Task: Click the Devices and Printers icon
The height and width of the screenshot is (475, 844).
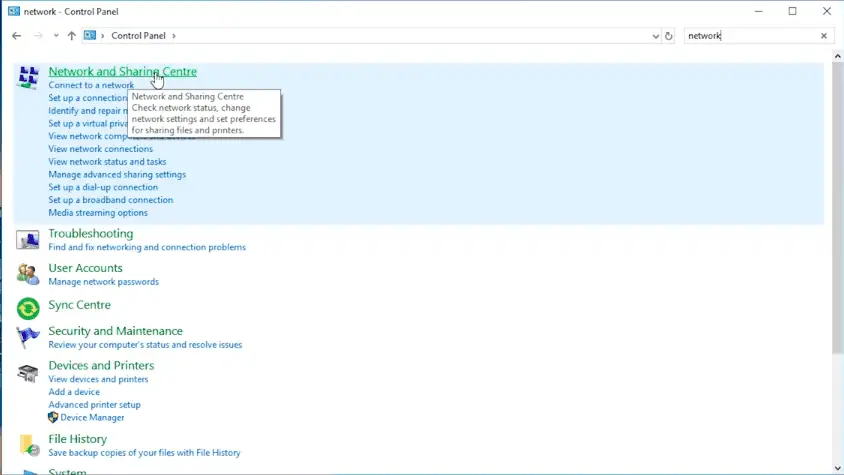Action: pyautogui.click(x=27, y=373)
